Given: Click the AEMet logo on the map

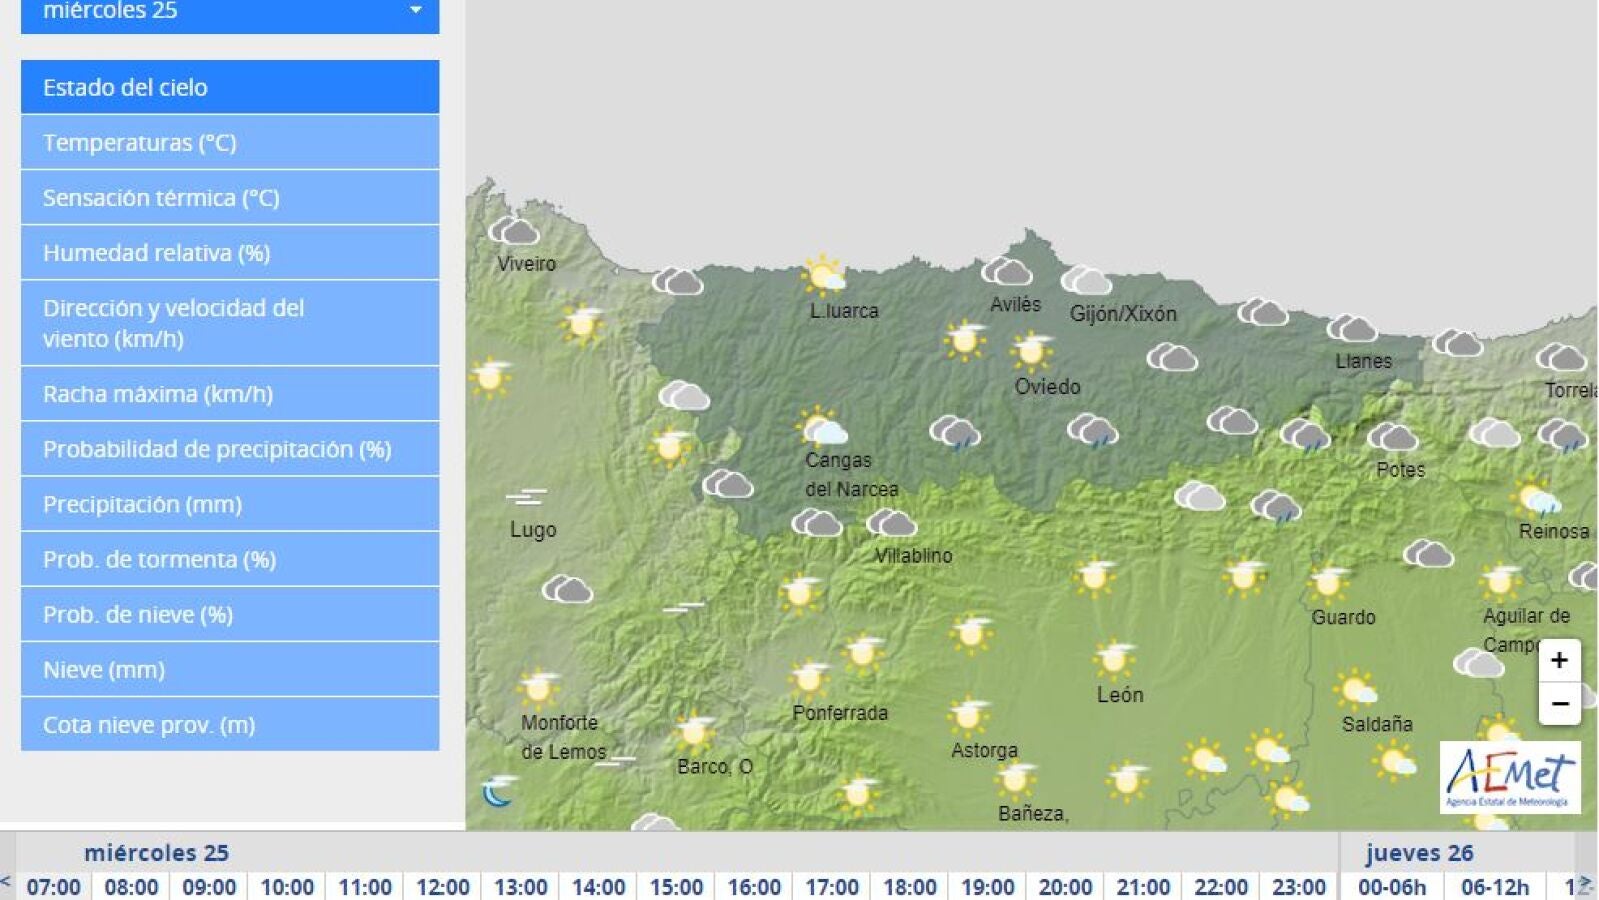Looking at the screenshot, I should click(1510, 777).
